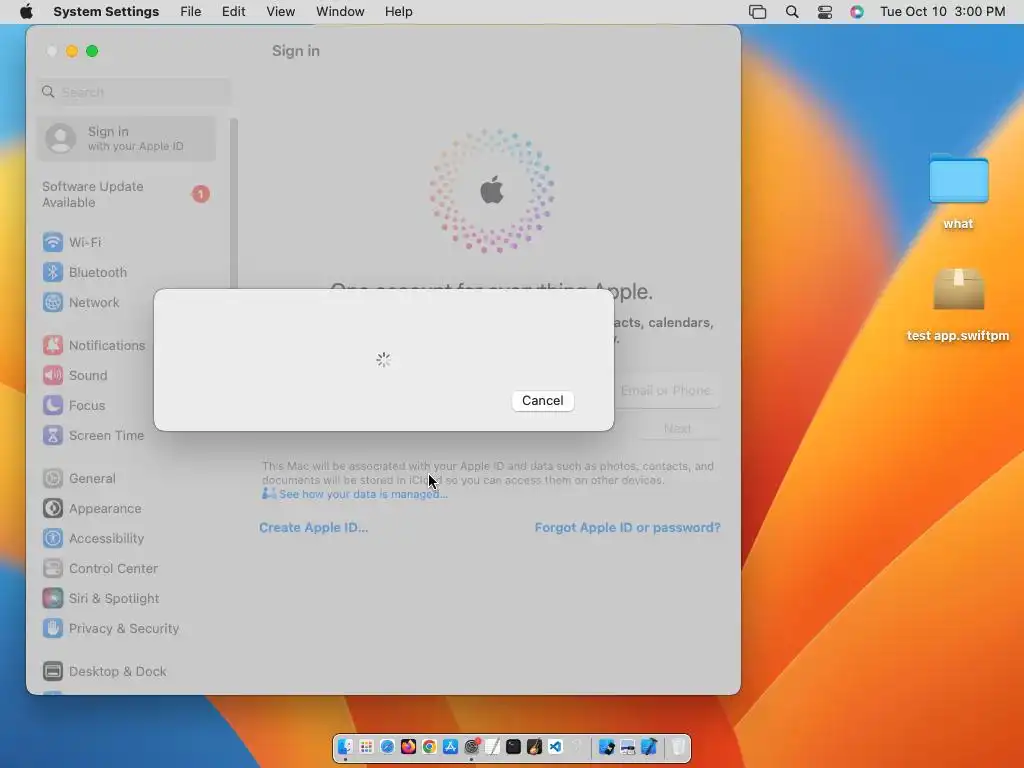Image resolution: width=1024 pixels, height=768 pixels.
Task: Launch Firefox from the Dock
Action: [x=408, y=746]
